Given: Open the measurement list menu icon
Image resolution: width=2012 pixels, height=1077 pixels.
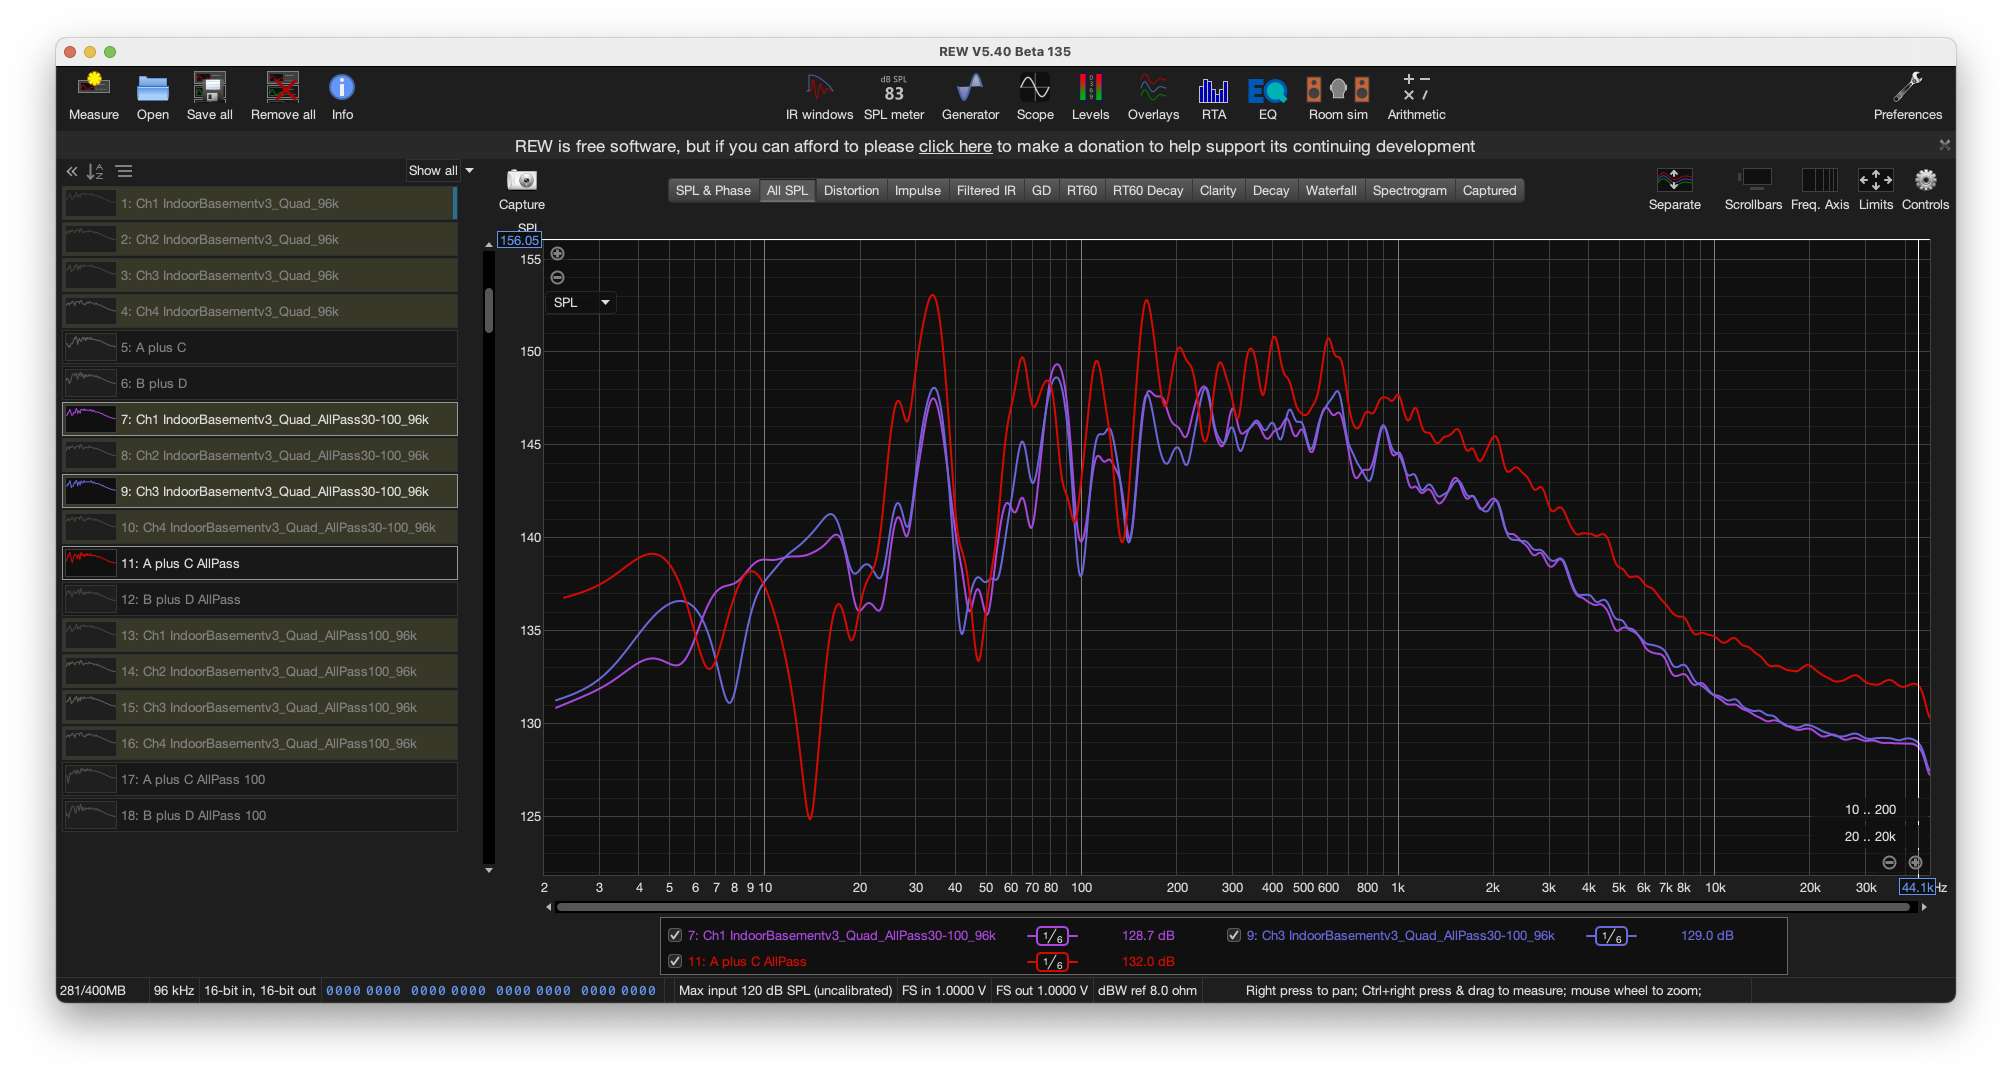Looking at the screenshot, I should coord(124,171).
